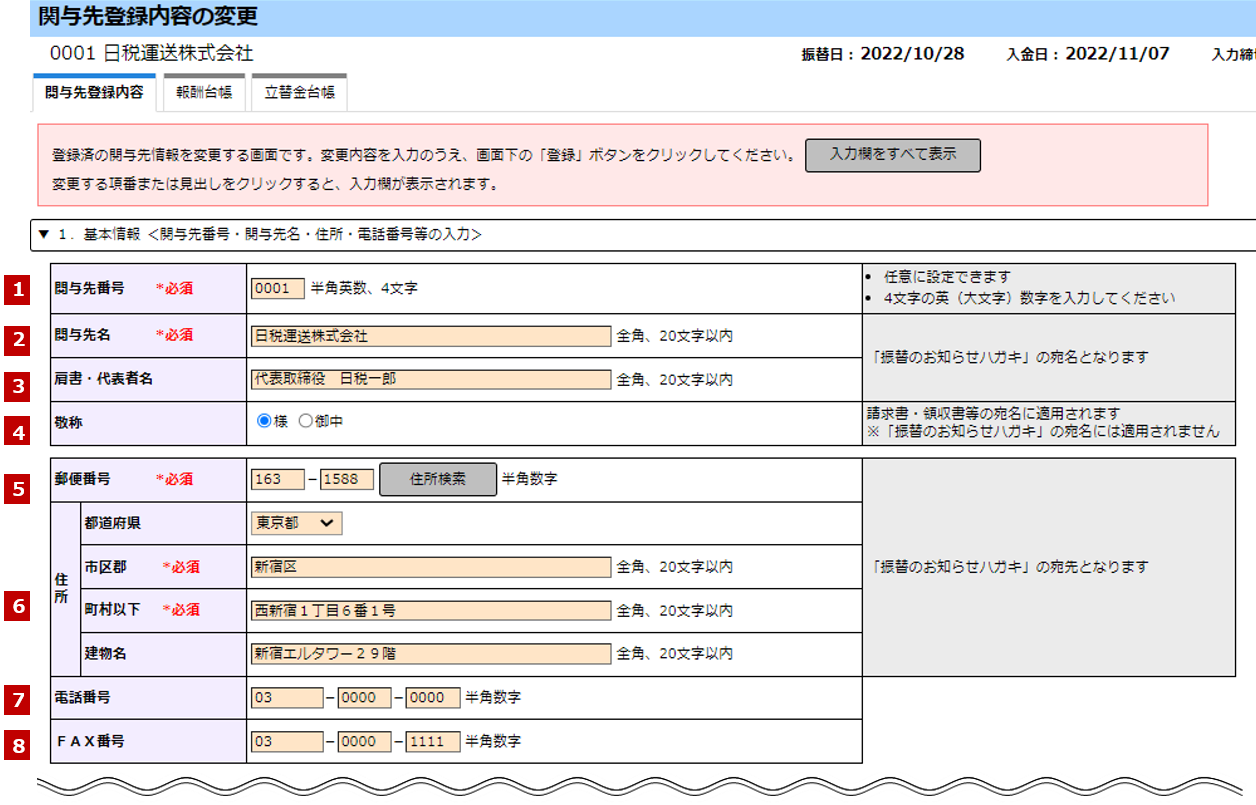The width and height of the screenshot is (1256, 805).
Task: Select the 様 honorific radio button
Action: pyautogui.click(x=264, y=422)
